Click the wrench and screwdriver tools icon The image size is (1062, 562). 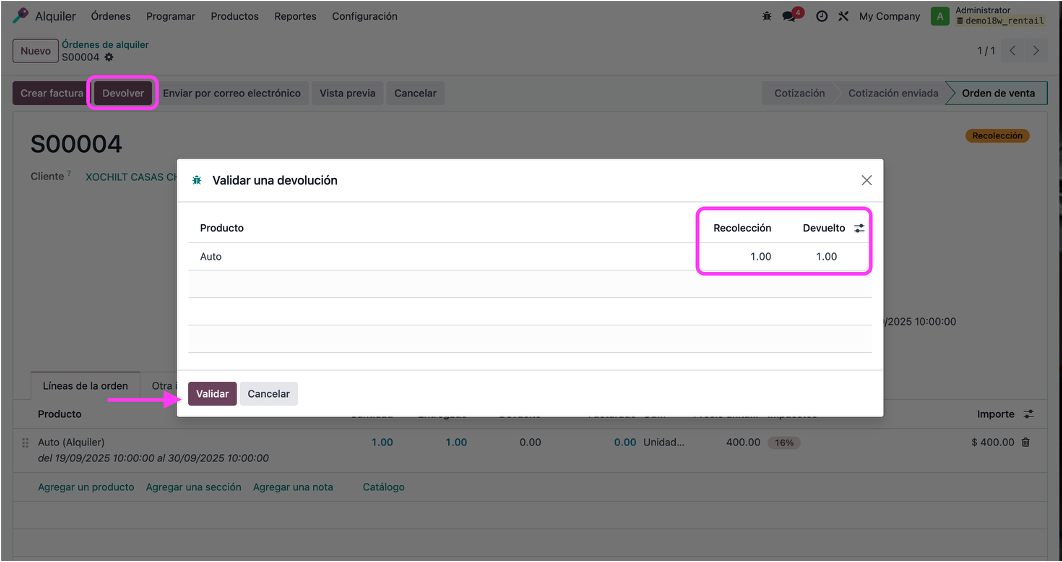pos(843,16)
